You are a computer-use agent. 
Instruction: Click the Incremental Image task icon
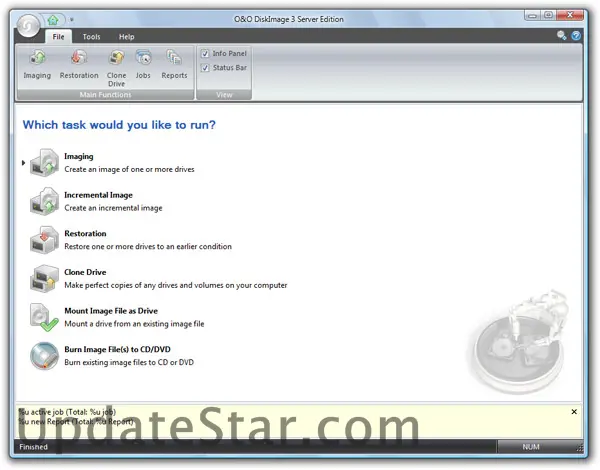[x=44, y=201]
